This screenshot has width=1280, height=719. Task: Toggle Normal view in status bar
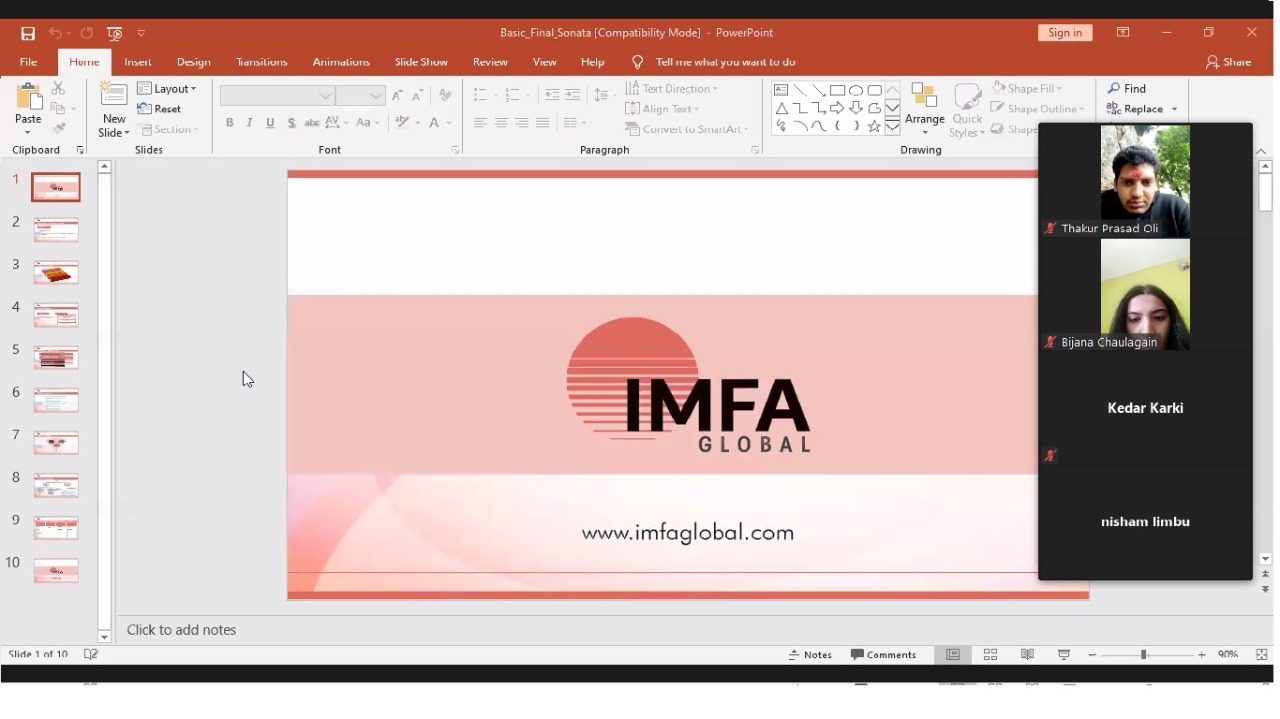coord(953,655)
